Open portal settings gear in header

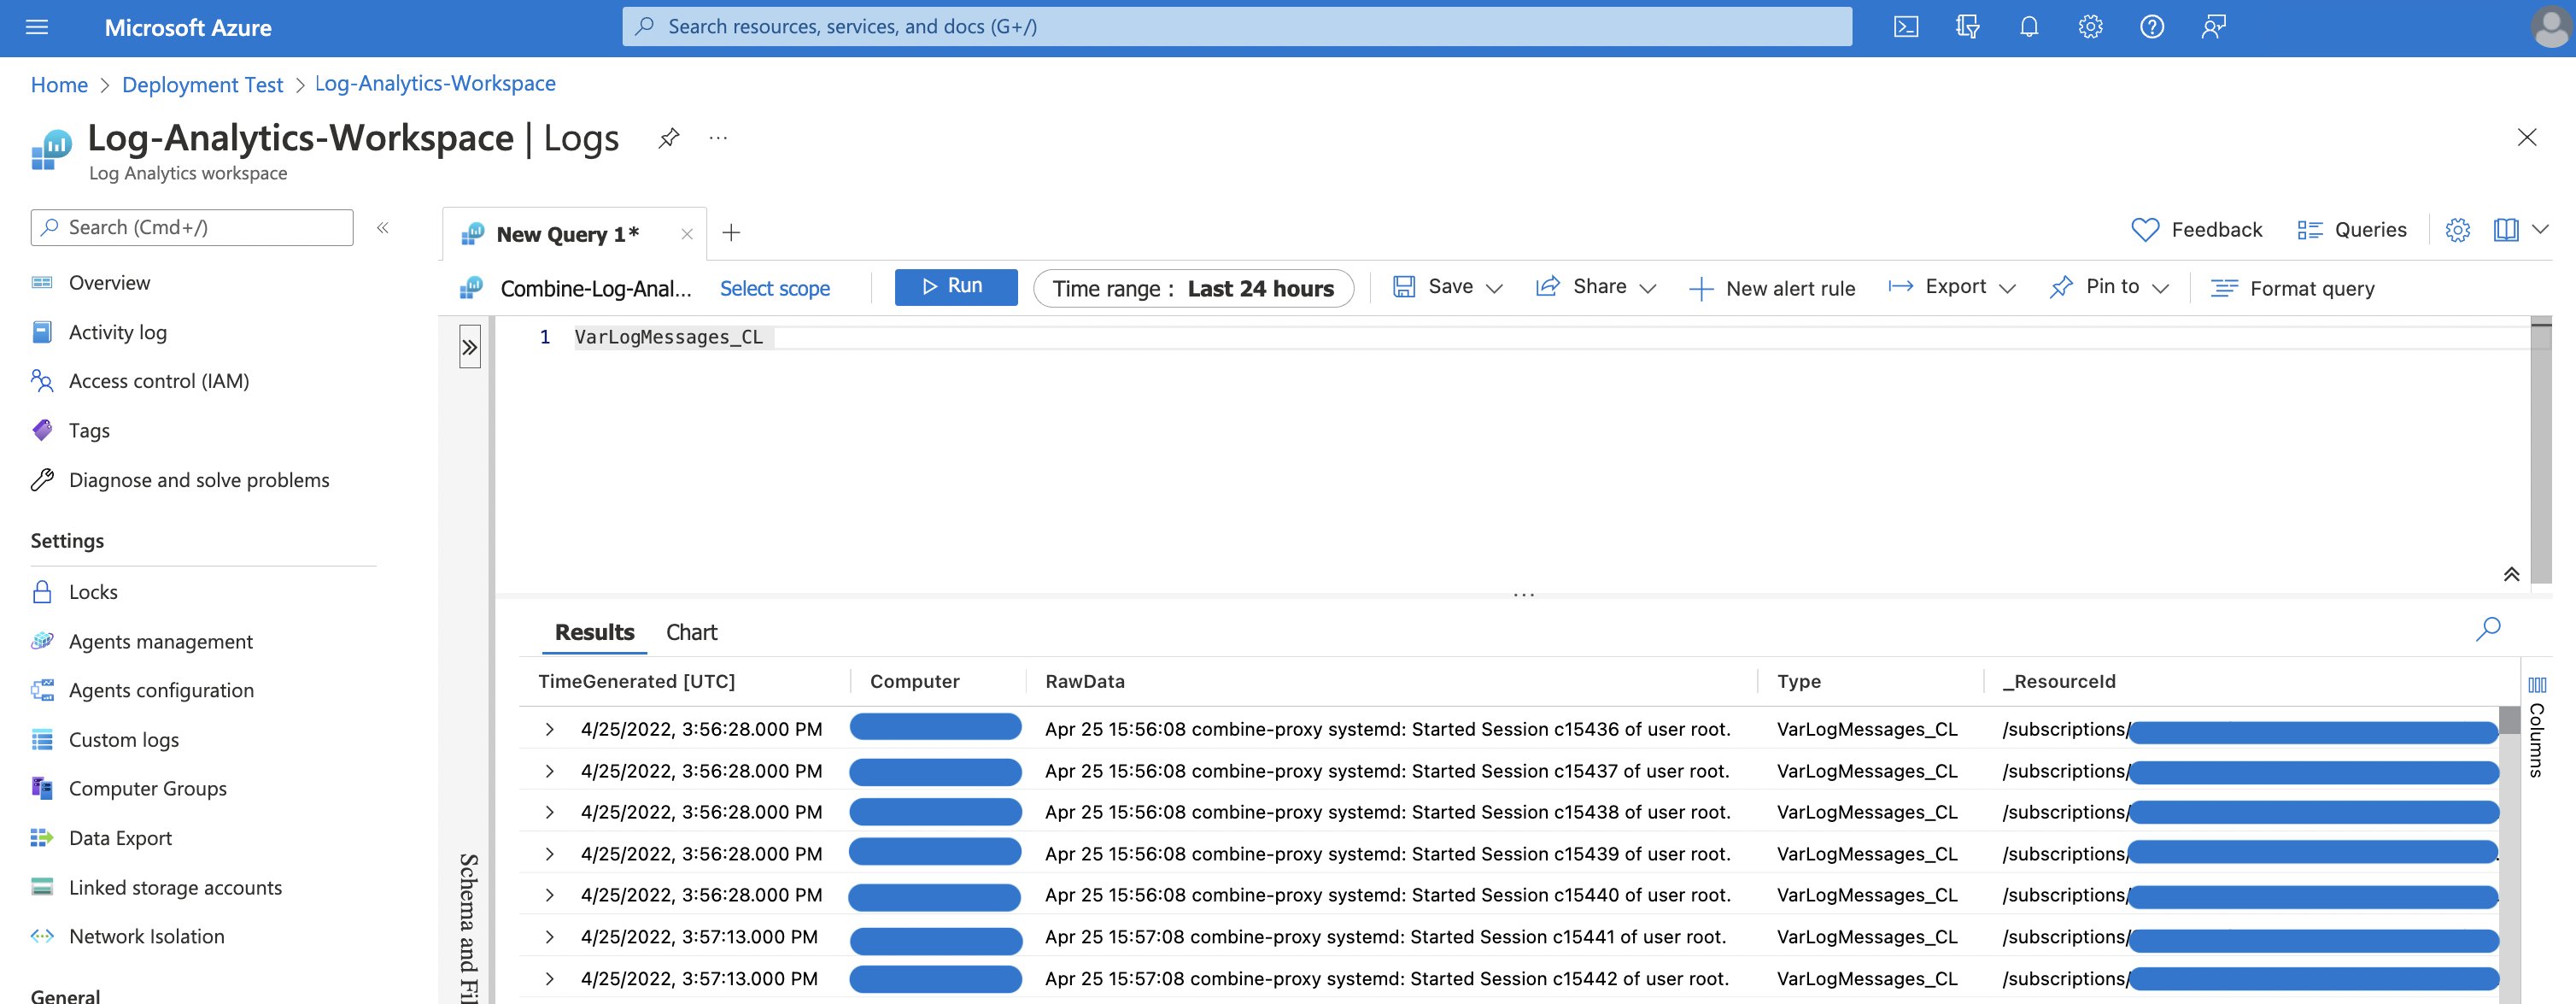2090,27
